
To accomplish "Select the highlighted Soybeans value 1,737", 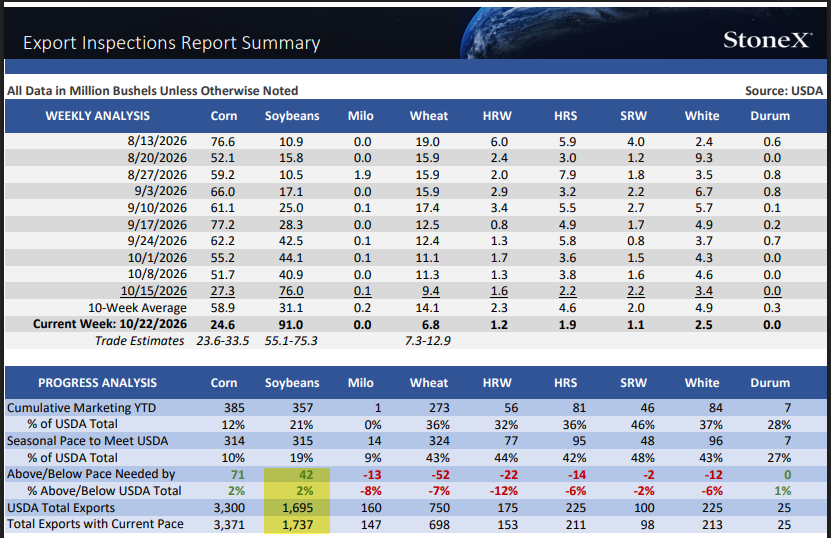I will [297, 525].
